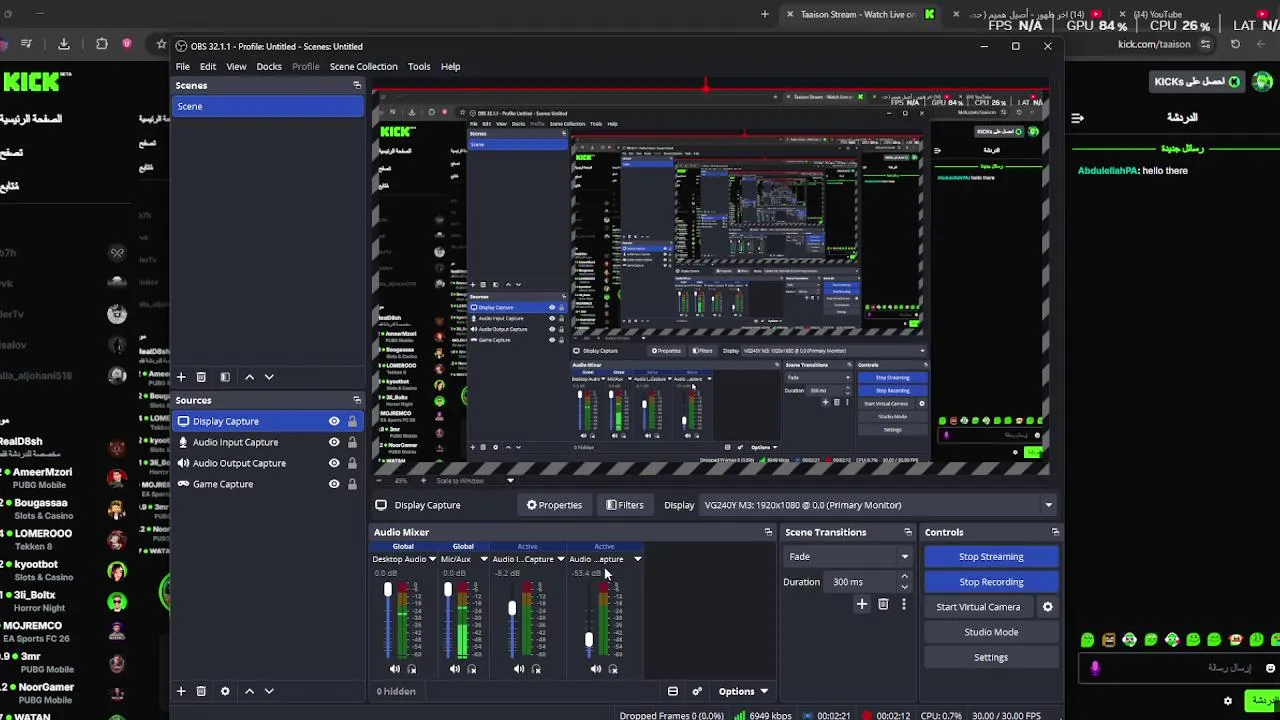Open the View menu
This screenshot has width=1280, height=720.
point(236,66)
